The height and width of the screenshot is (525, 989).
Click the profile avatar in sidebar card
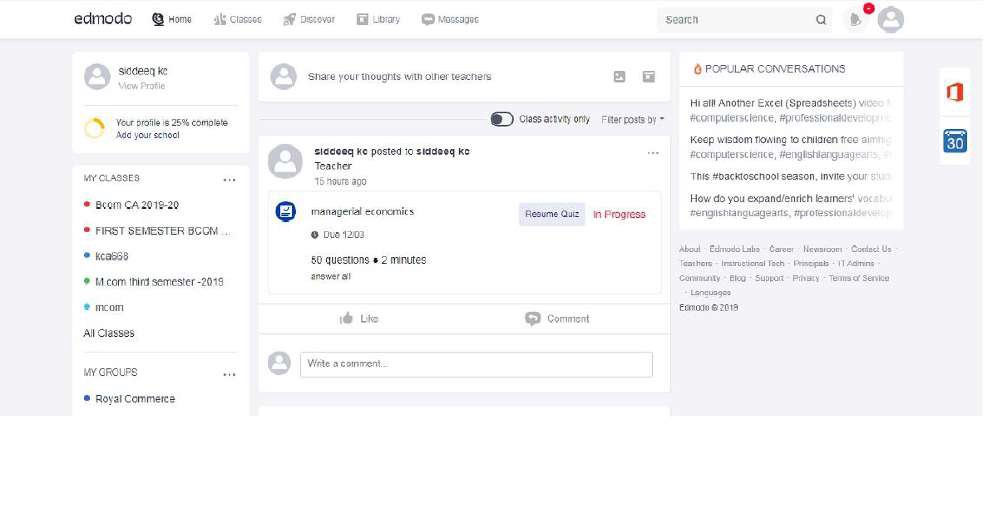(97, 76)
